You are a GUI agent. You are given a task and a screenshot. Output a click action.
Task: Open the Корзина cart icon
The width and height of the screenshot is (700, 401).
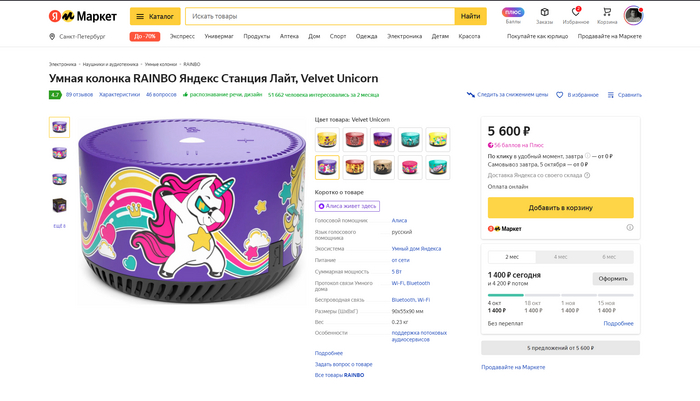coord(607,15)
